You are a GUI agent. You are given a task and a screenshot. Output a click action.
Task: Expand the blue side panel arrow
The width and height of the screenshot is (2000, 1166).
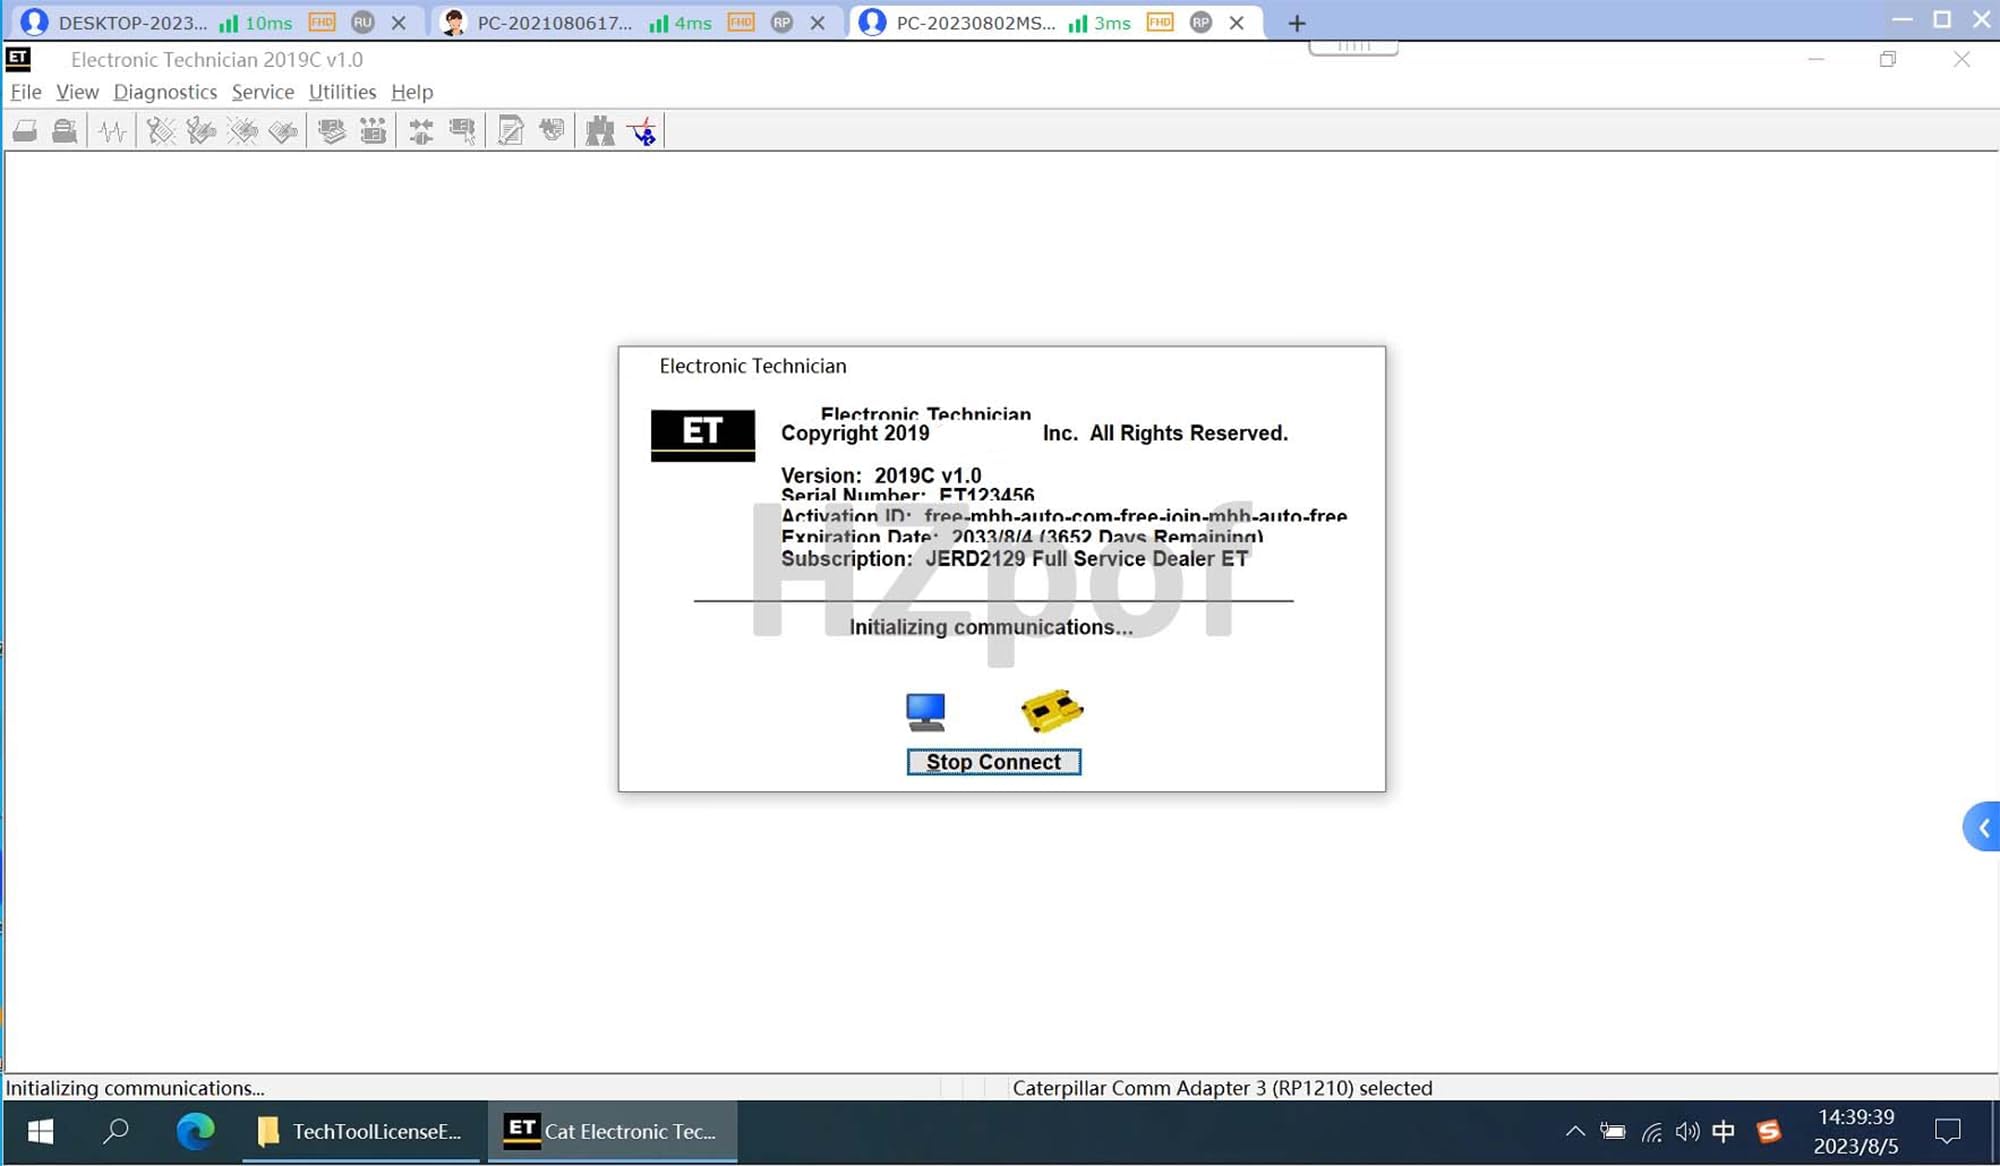point(1983,827)
